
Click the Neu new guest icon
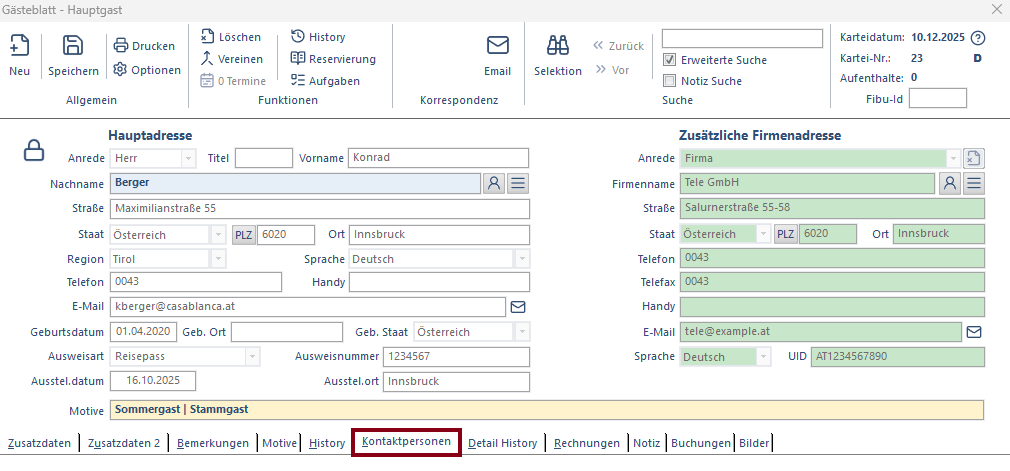[19, 46]
